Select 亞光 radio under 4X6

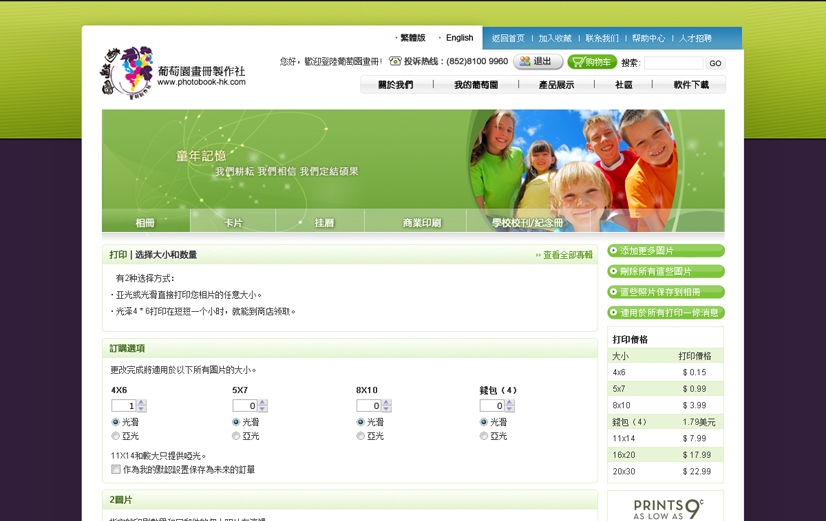(116, 436)
